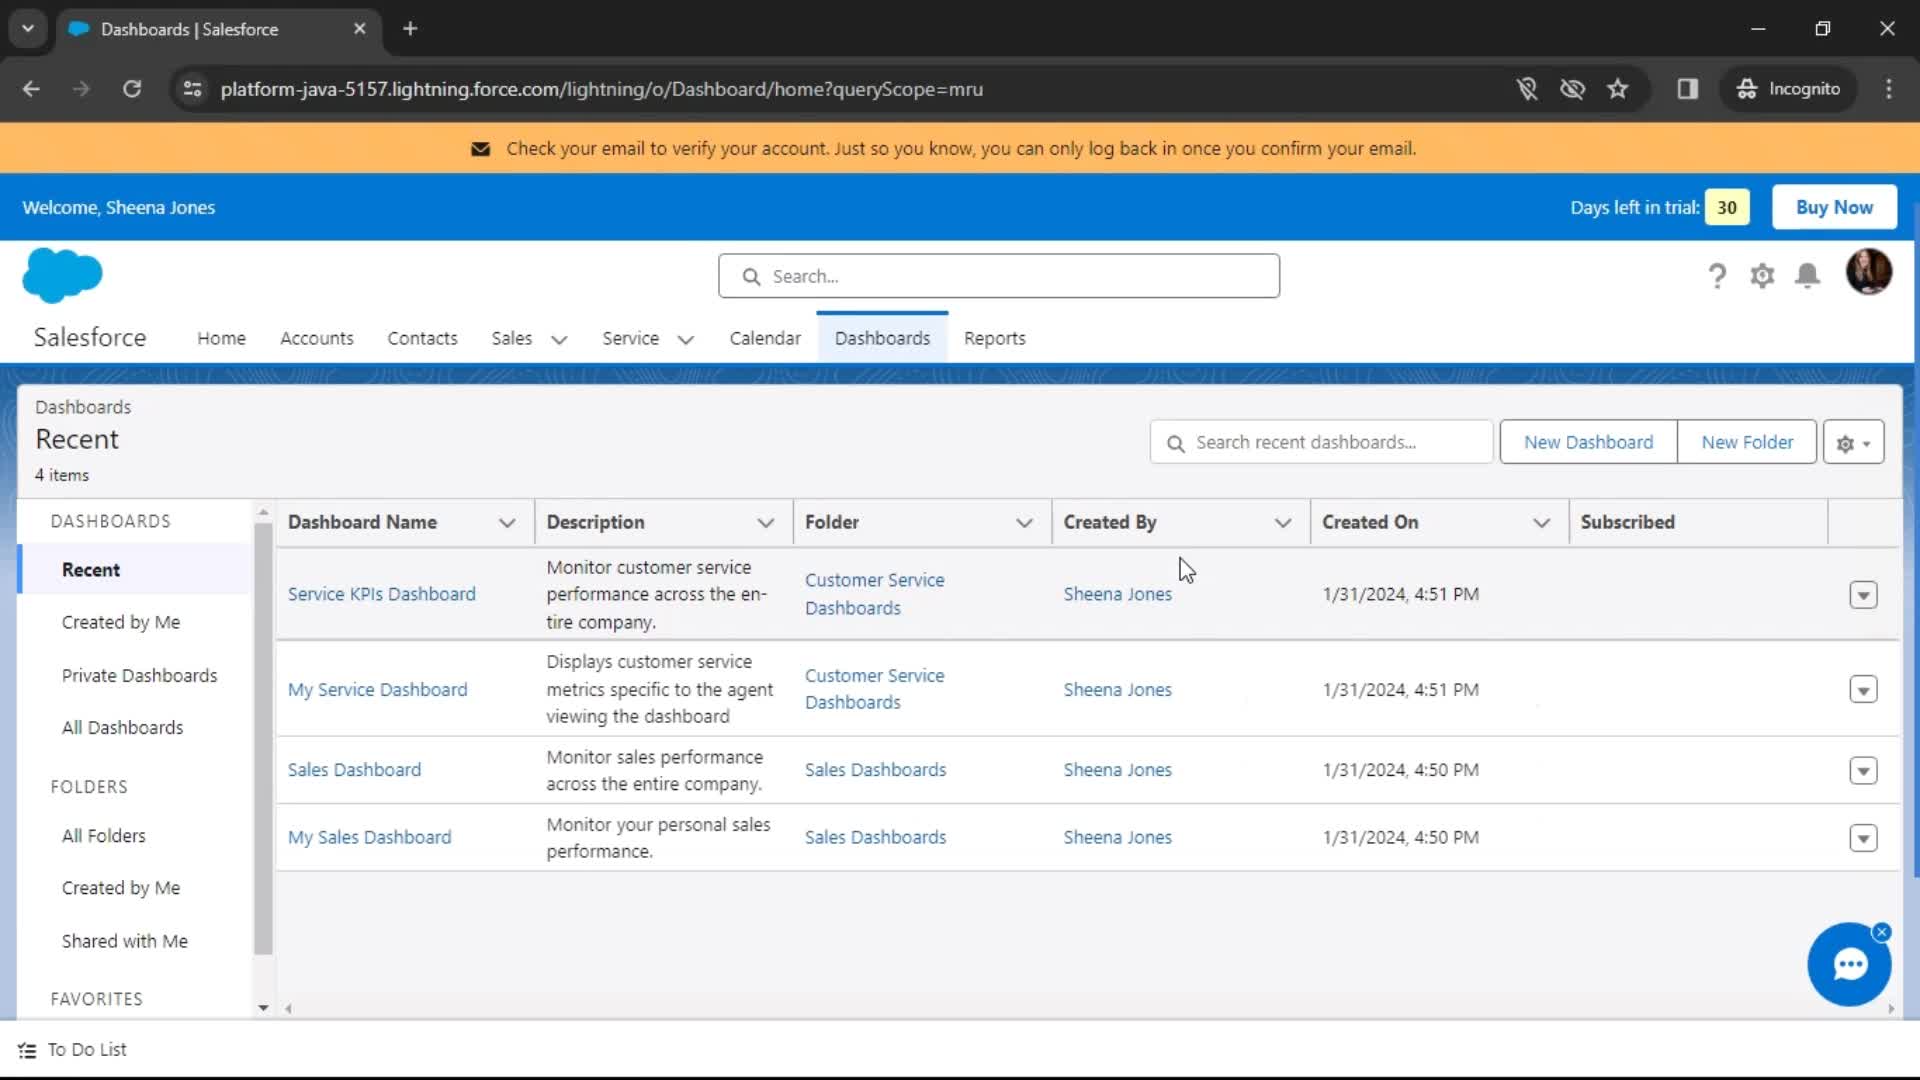1920x1080 pixels.
Task: Expand the Service nav dropdown chevron
Action: 685,340
